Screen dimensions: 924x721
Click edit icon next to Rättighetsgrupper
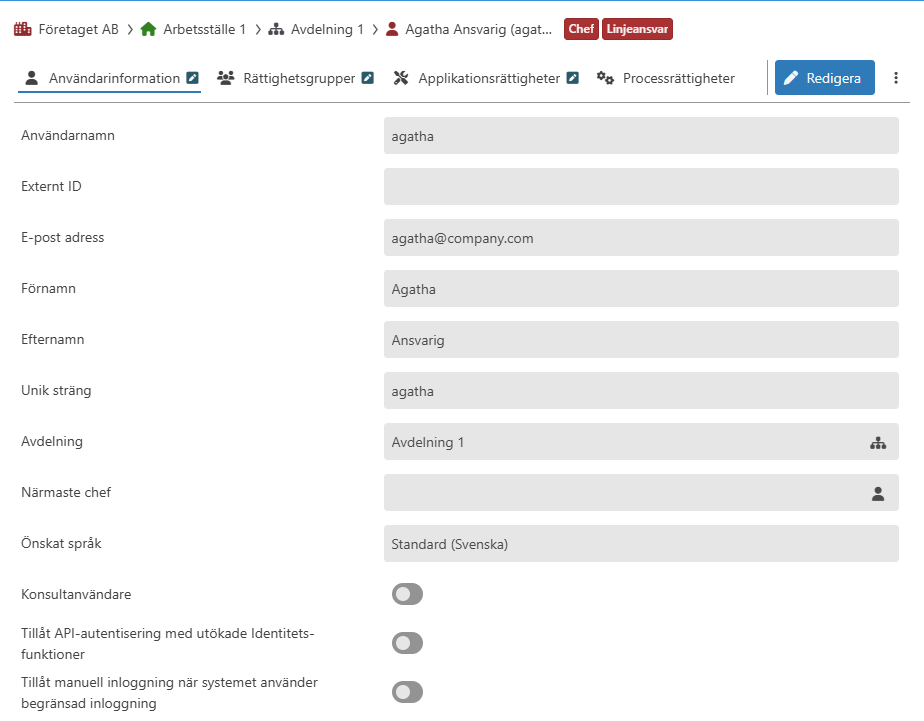click(368, 78)
